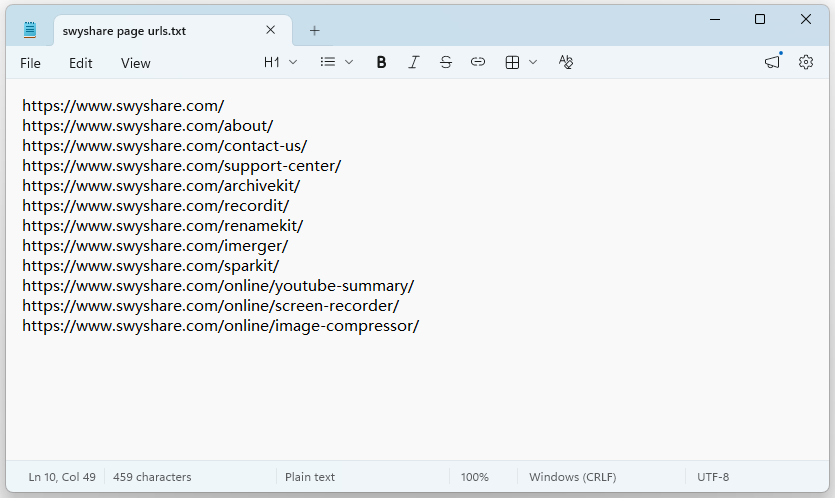Image resolution: width=835 pixels, height=498 pixels.
Task: Open the bulleted list icon
Action: click(x=328, y=62)
